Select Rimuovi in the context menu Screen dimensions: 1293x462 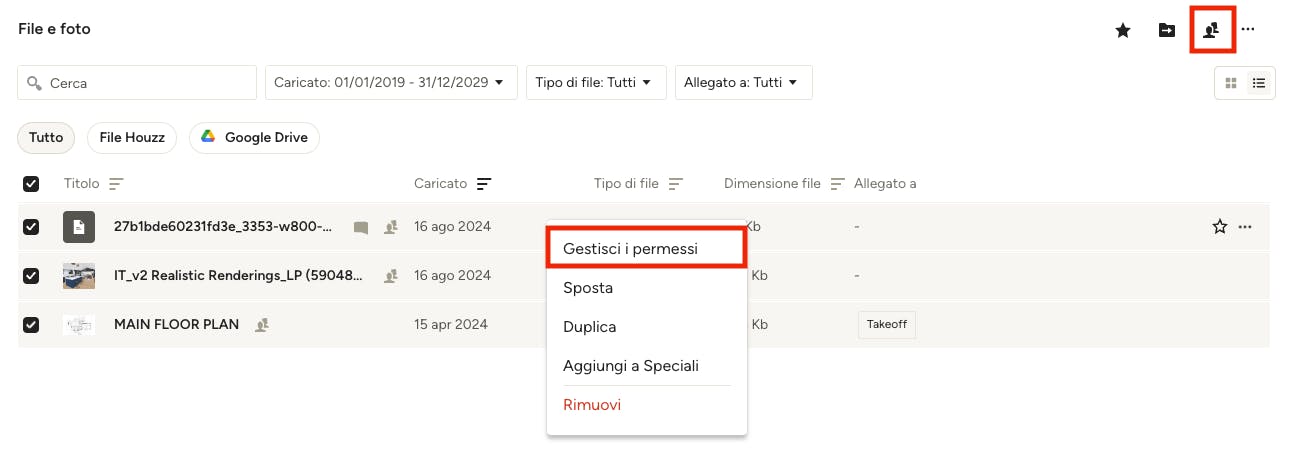click(x=592, y=405)
